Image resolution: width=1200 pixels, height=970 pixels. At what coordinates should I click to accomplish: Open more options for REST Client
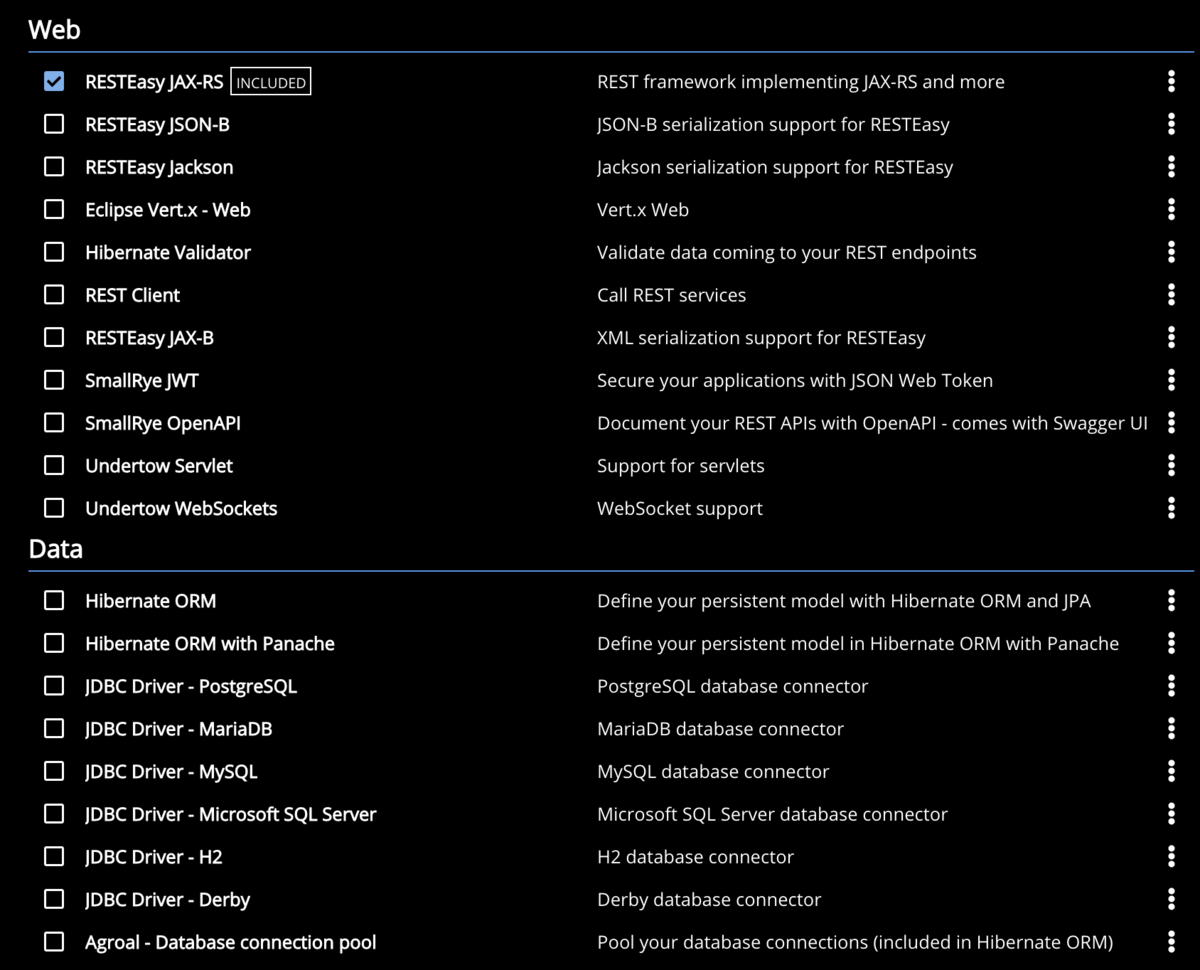[1171, 295]
